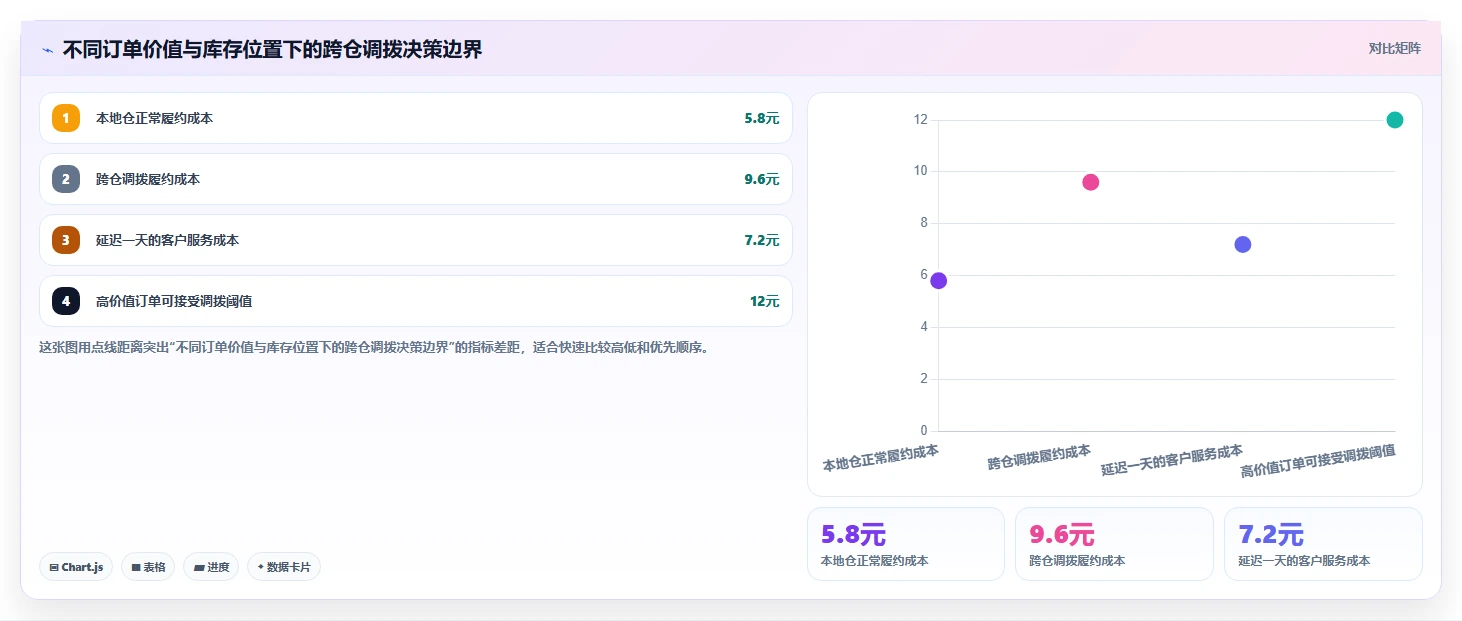This screenshot has width=1462, height=621.
Task: Click y-axis tick label 0
Action: [924, 431]
